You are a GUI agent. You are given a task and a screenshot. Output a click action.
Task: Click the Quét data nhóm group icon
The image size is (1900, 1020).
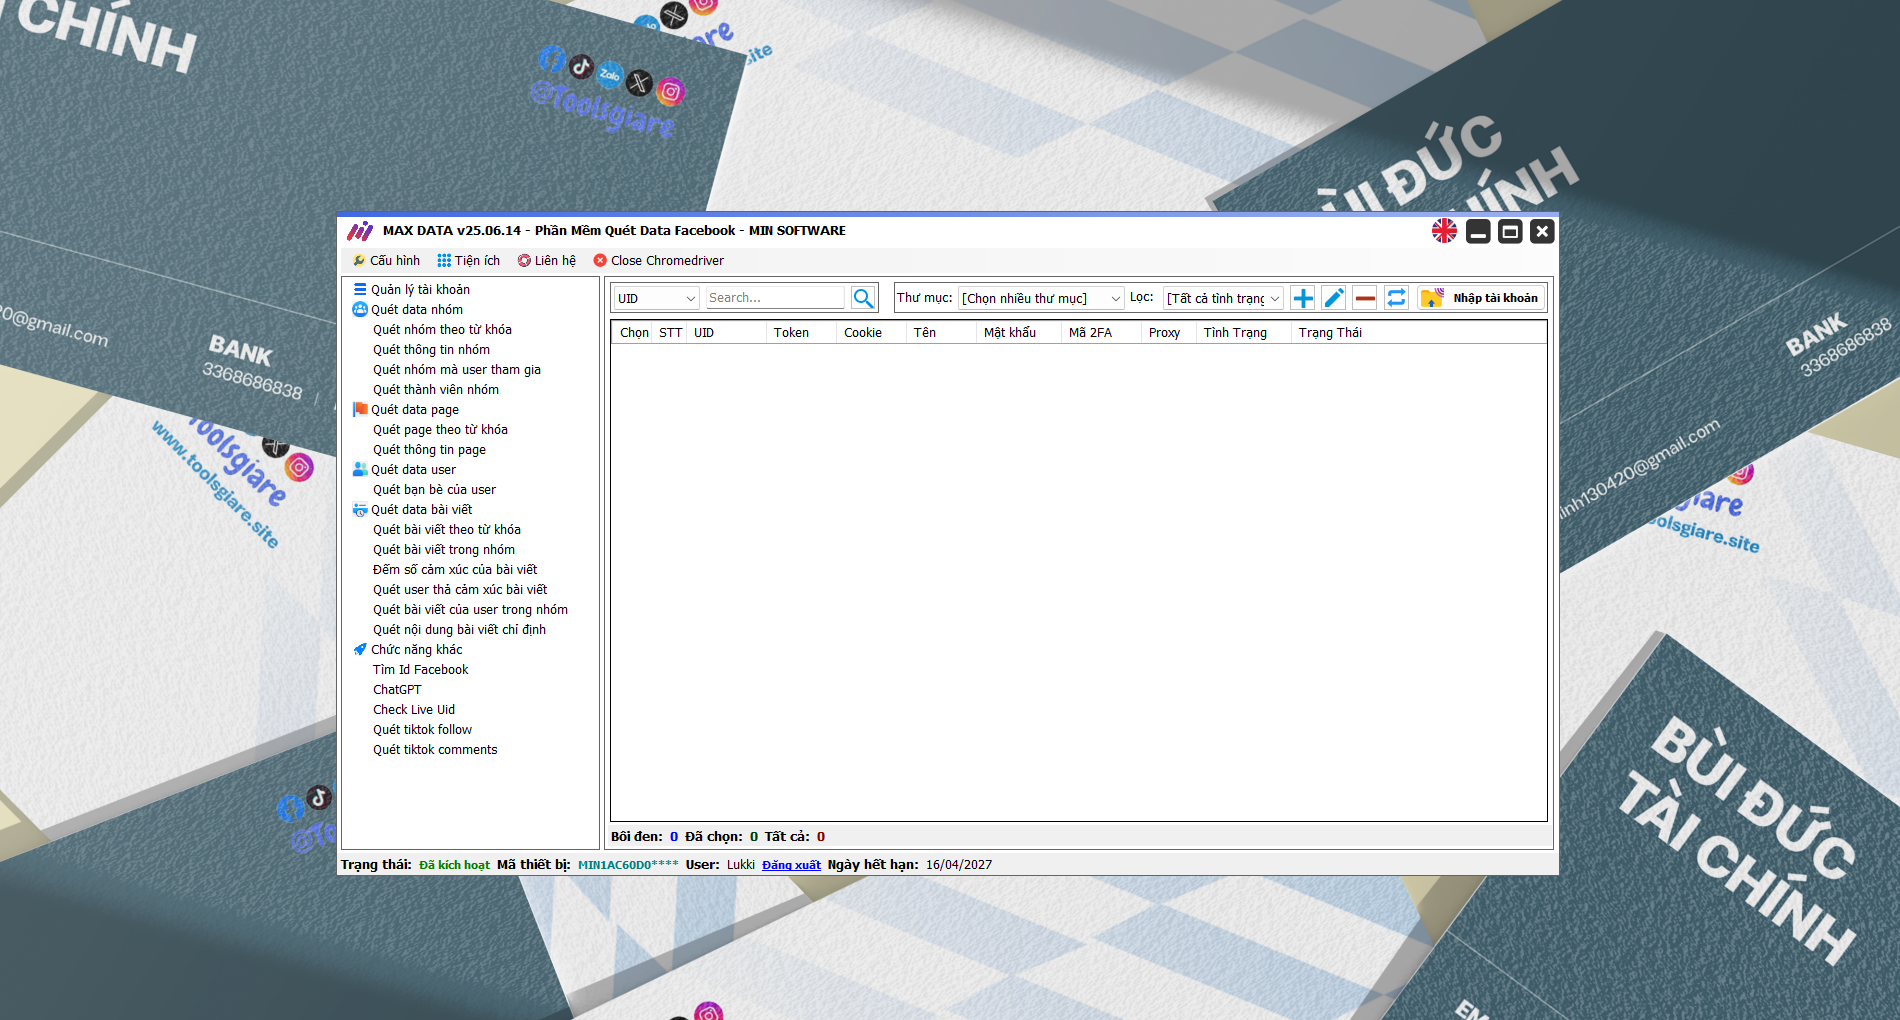click(x=360, y=309)
